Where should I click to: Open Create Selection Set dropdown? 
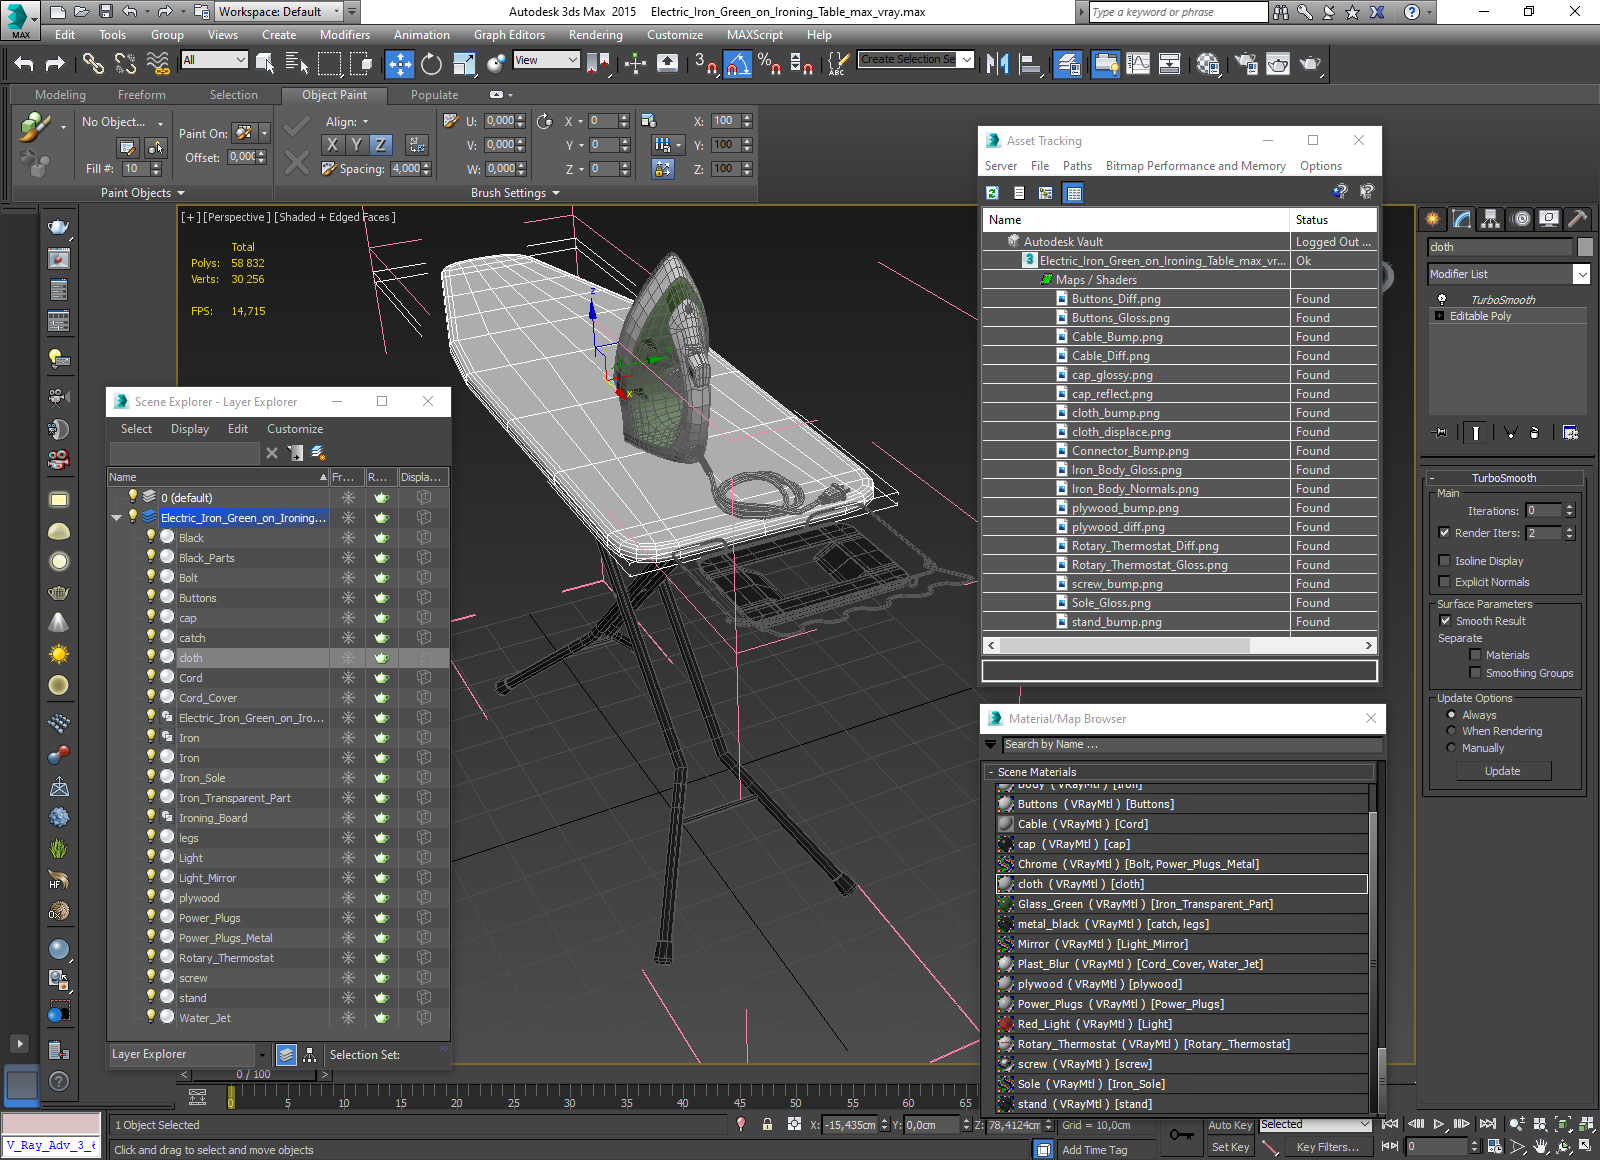click(x=916, y=60)
